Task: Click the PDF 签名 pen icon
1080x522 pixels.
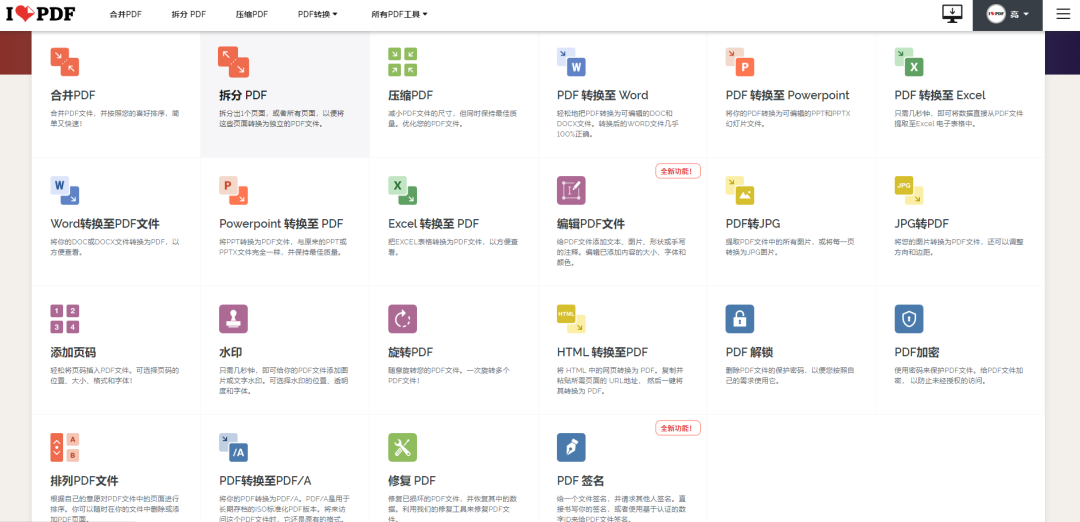Action: (571, 447)
